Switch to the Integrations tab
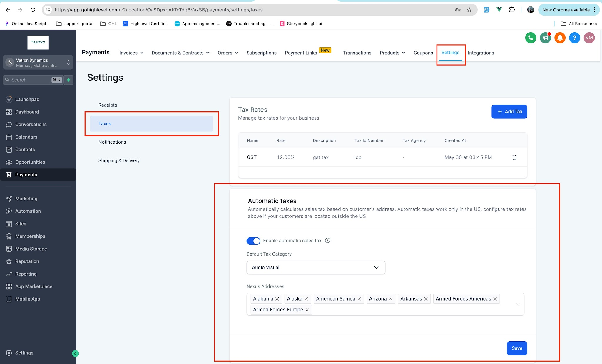Viewport: 602px width, 364px height. [x=481, y=53]
